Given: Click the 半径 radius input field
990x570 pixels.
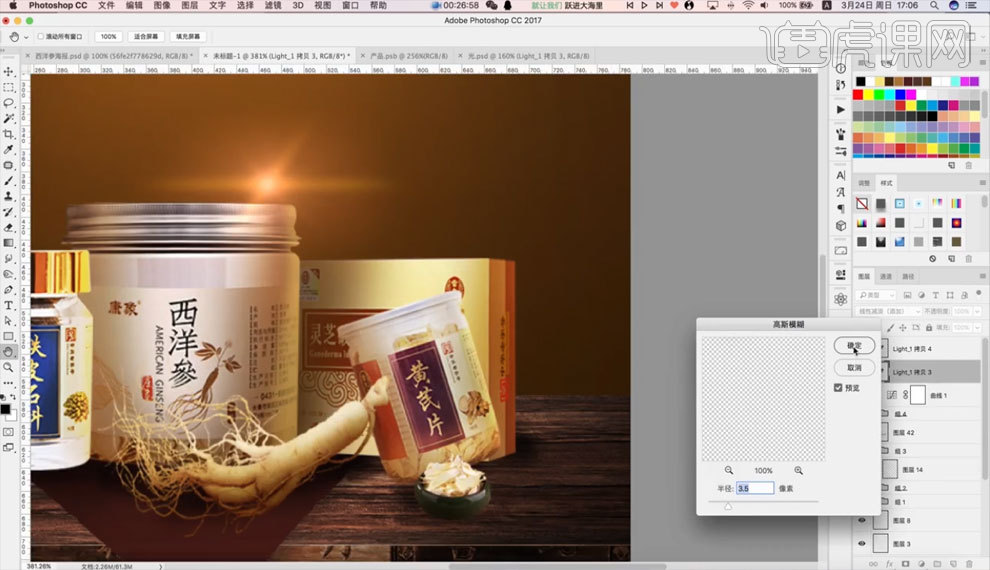Looking at the screenshot, I should click(x=754, y=488).
